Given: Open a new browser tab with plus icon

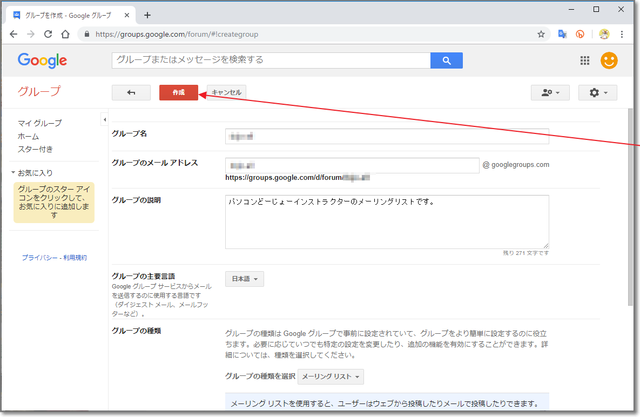Looking at the screenshot, I should 147,15.
